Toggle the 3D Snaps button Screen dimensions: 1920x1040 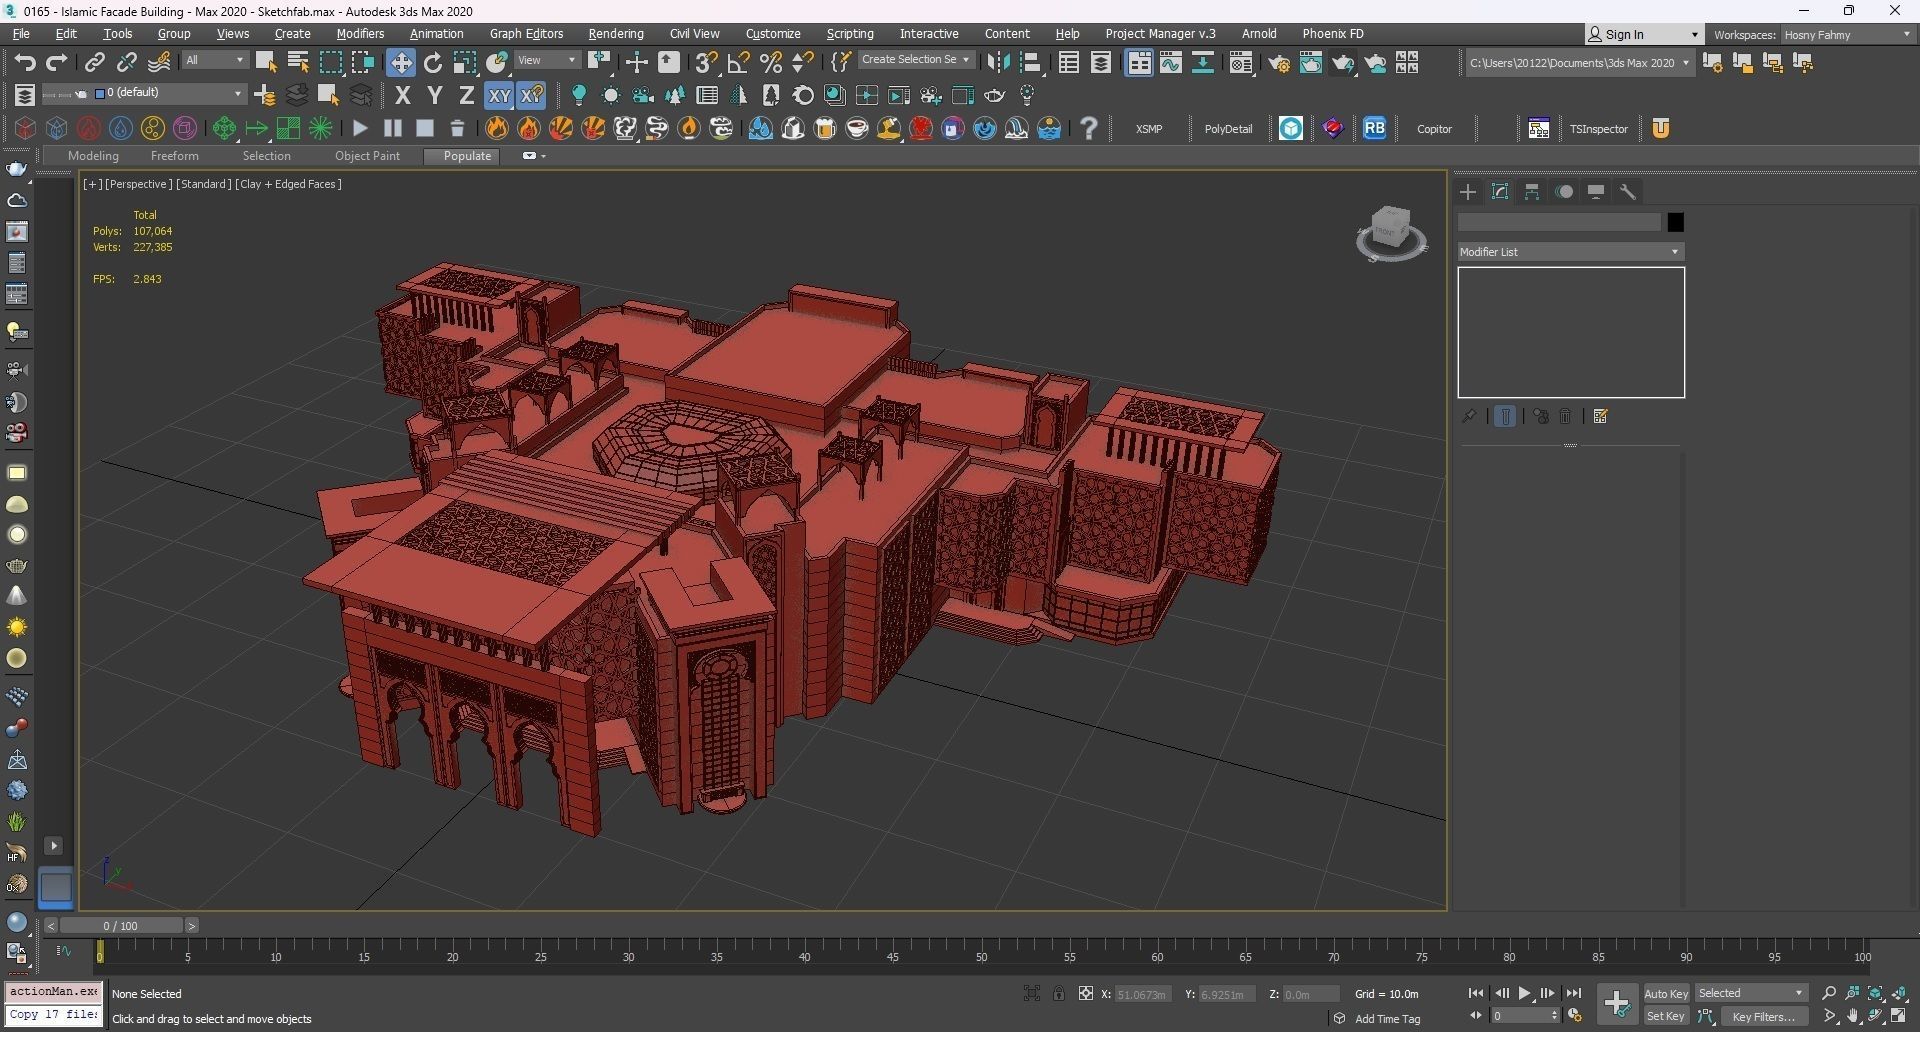pyautogui.click(x=706, y=63)
